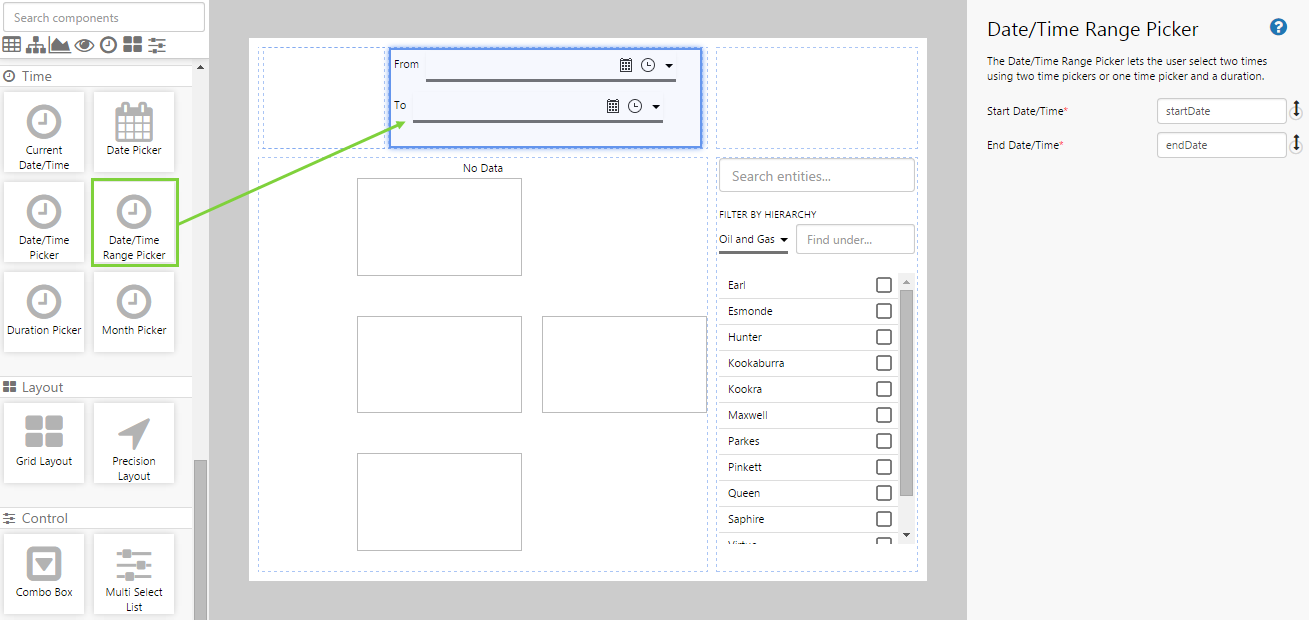Filter palette by layout grid icon
Viewport: 1309px width, 620px height.
tap(133, 45)
